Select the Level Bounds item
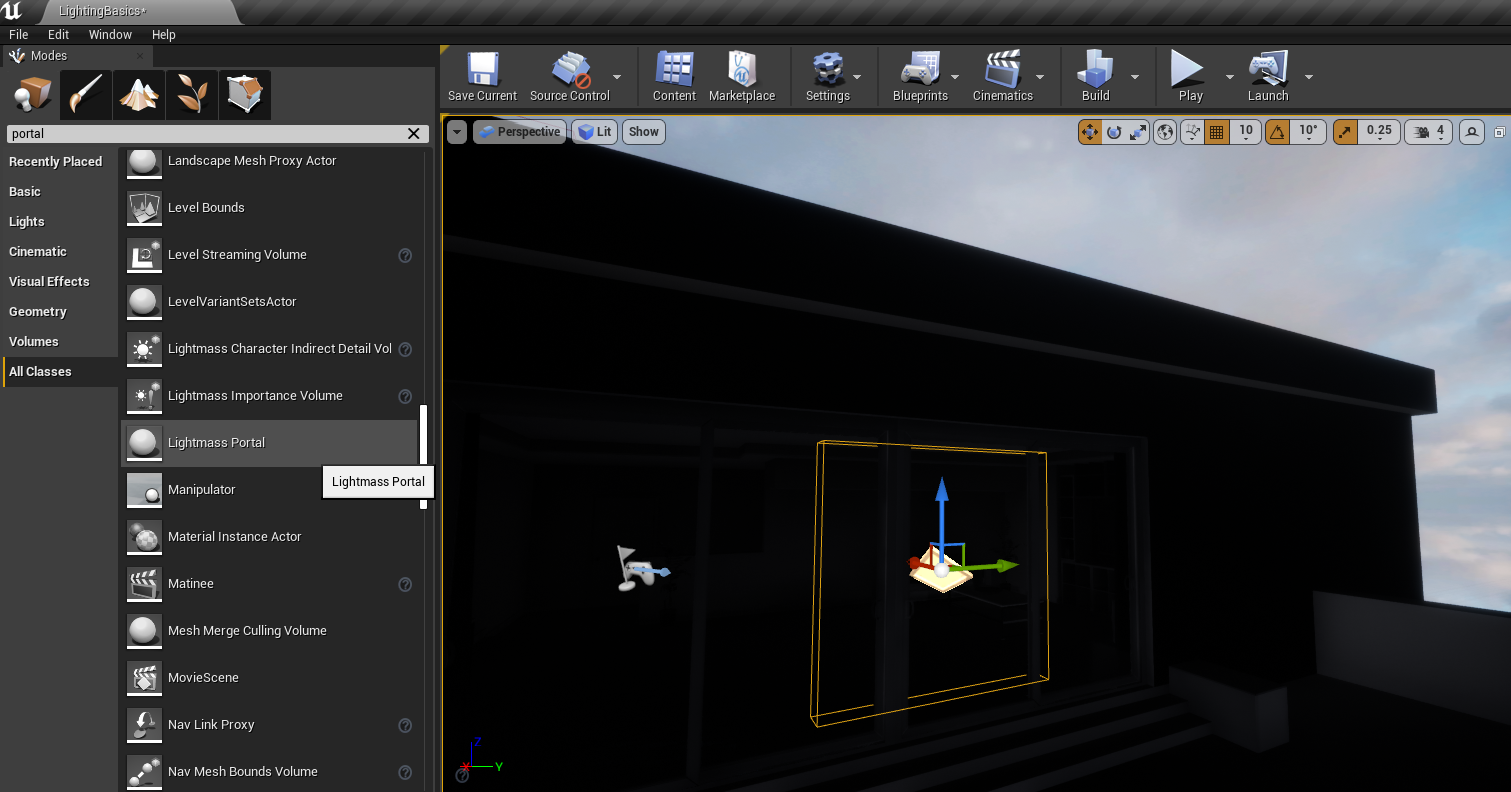 (x=269, y=207)
